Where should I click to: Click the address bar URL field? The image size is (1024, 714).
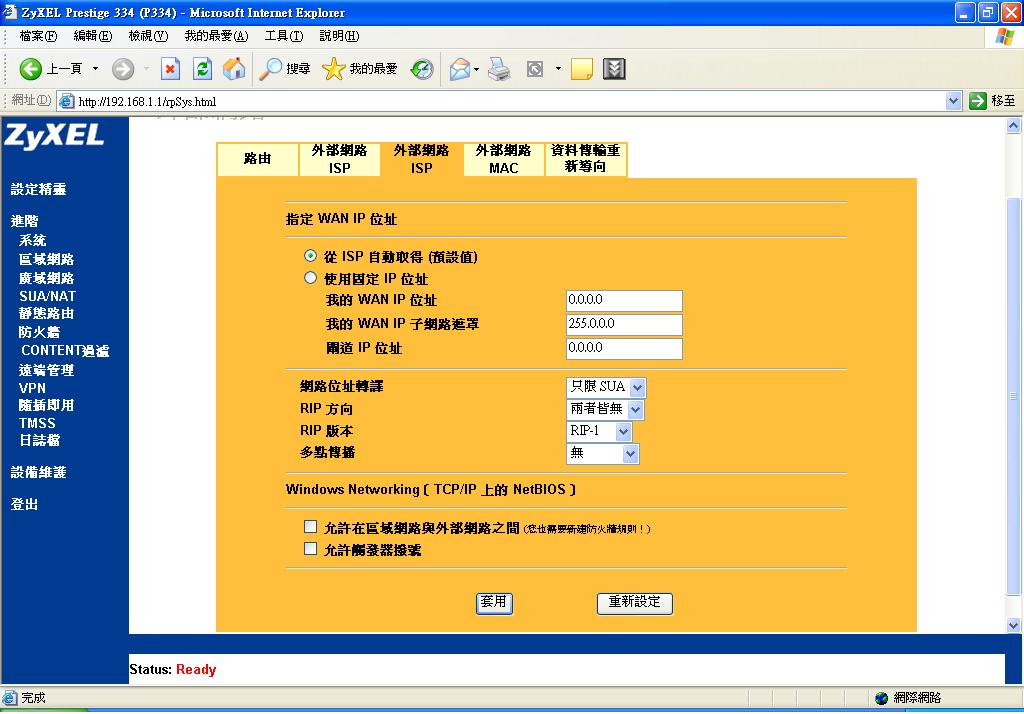pyautogui.click(x=510, y=101)
